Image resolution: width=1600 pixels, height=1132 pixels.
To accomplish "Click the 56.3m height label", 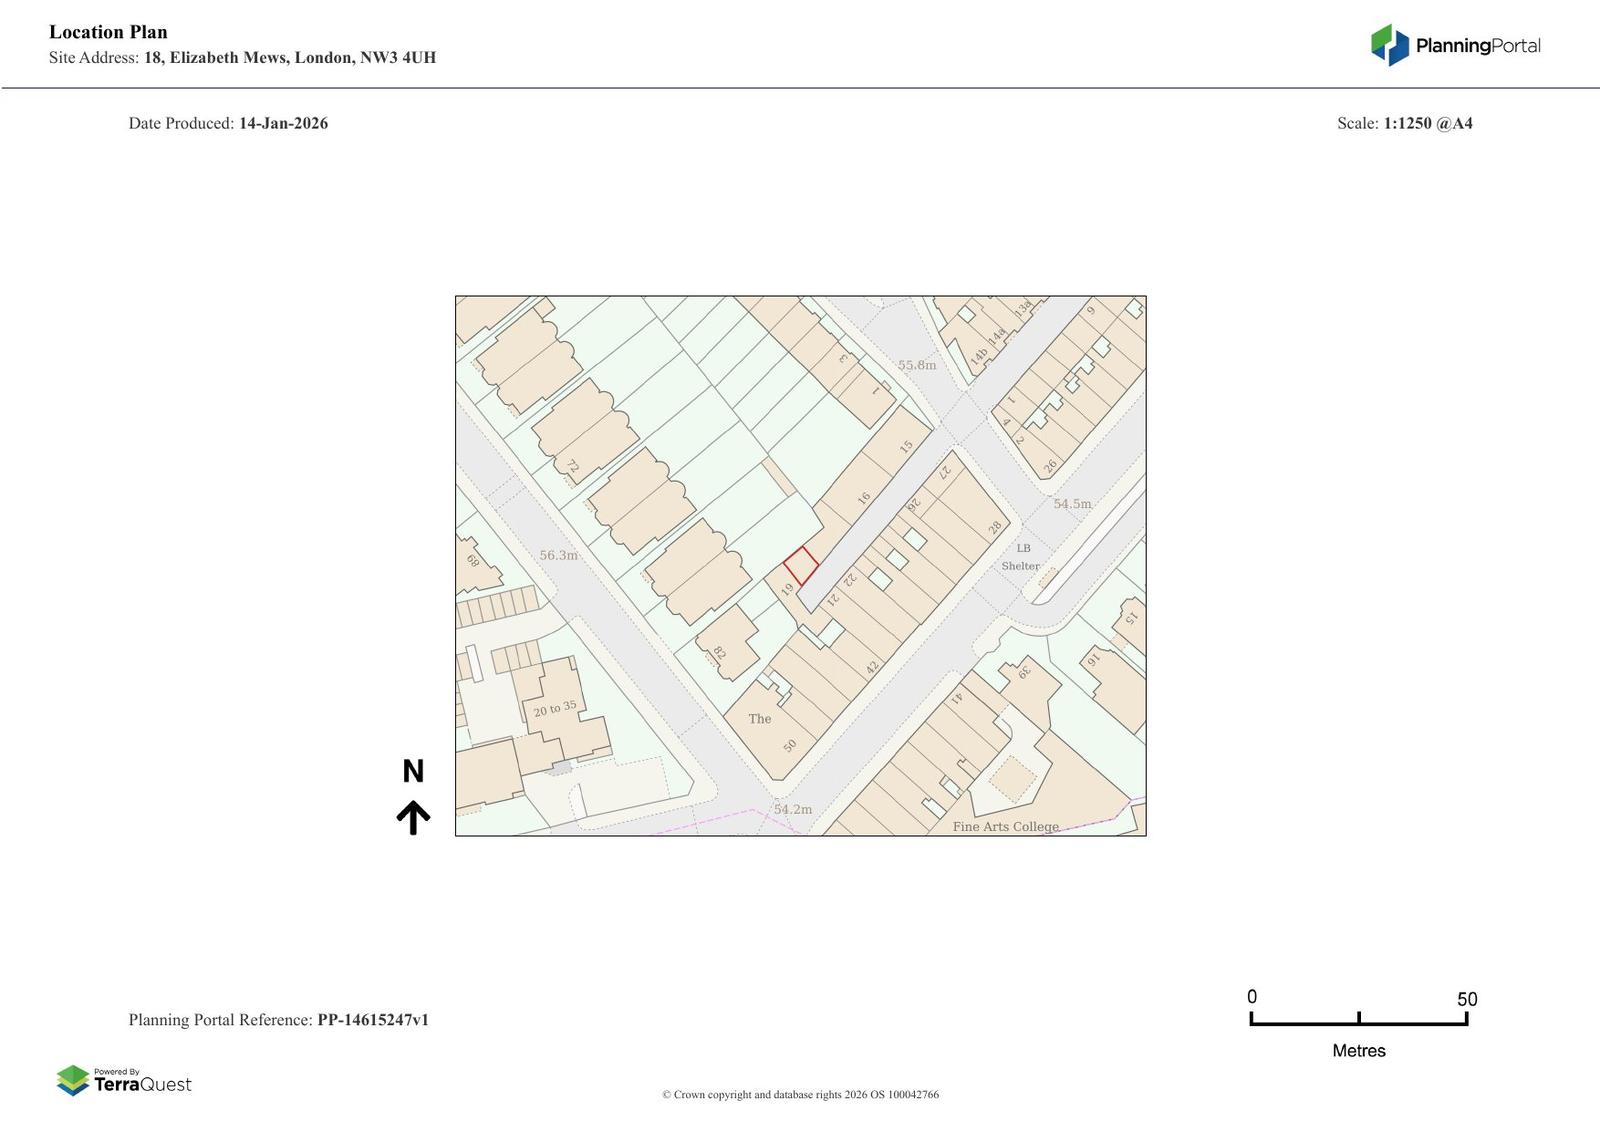I will [x=558, y=555].
